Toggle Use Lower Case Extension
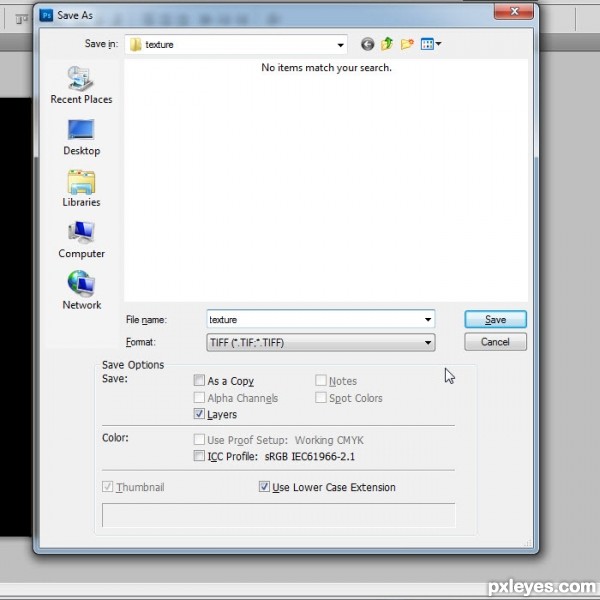Viewport: 600px width, 600px height. [x=264, y=486]
